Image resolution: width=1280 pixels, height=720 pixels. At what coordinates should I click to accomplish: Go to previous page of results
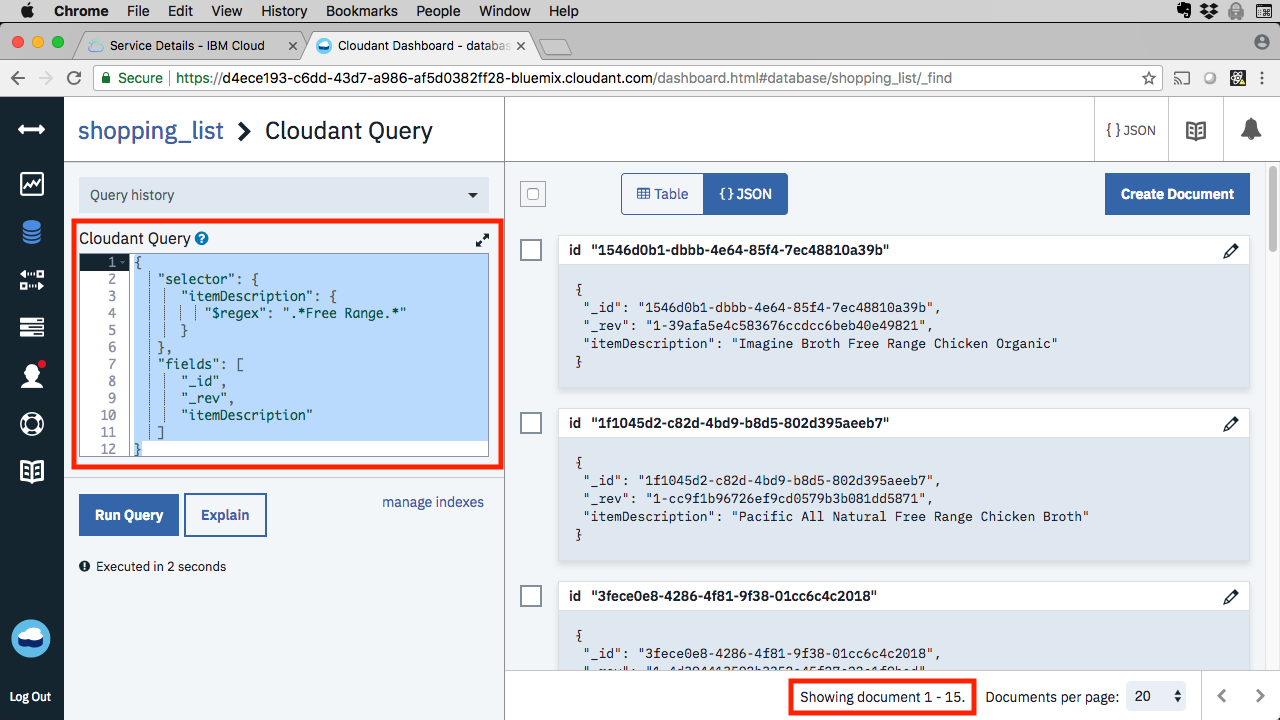(1222, 696)
